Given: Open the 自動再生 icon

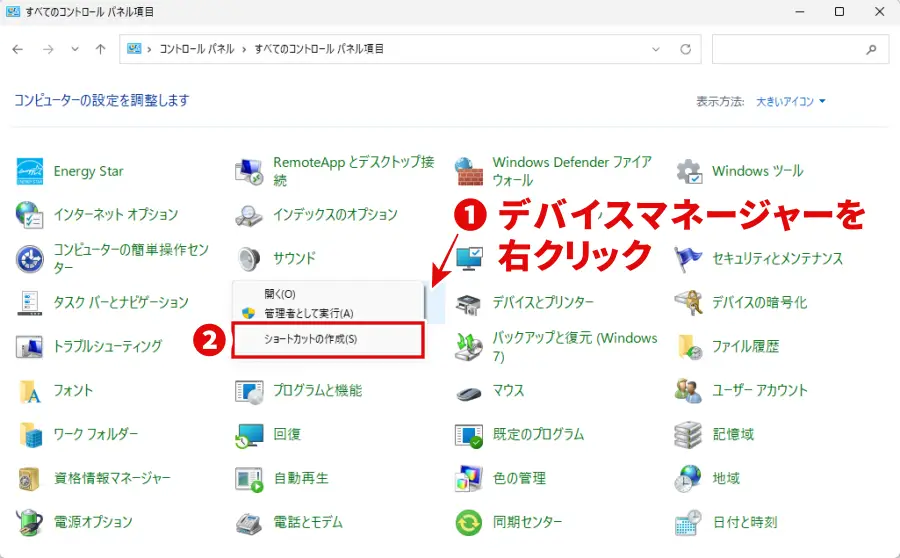Looking at the screenshot, I should click(x=249, y=478).
